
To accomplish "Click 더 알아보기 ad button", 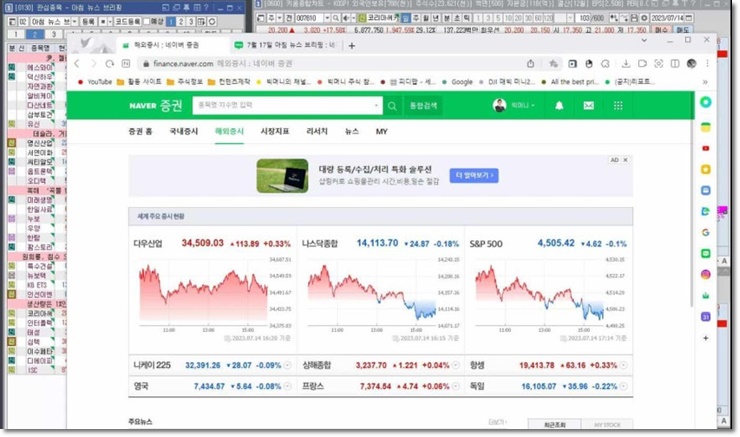I will [474, 175].
